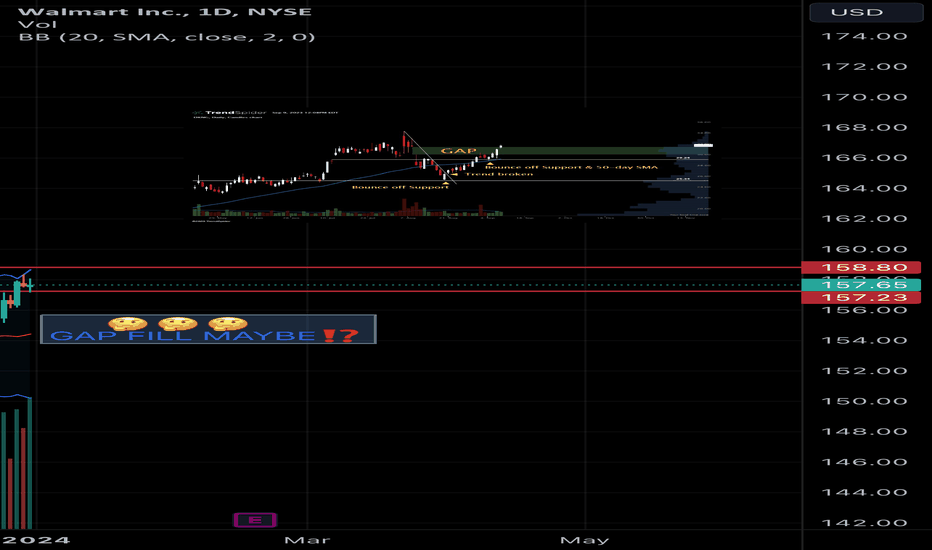Click the Vol indicator label
This screenshot has width=932, height=550.
[x=37, y=24]
